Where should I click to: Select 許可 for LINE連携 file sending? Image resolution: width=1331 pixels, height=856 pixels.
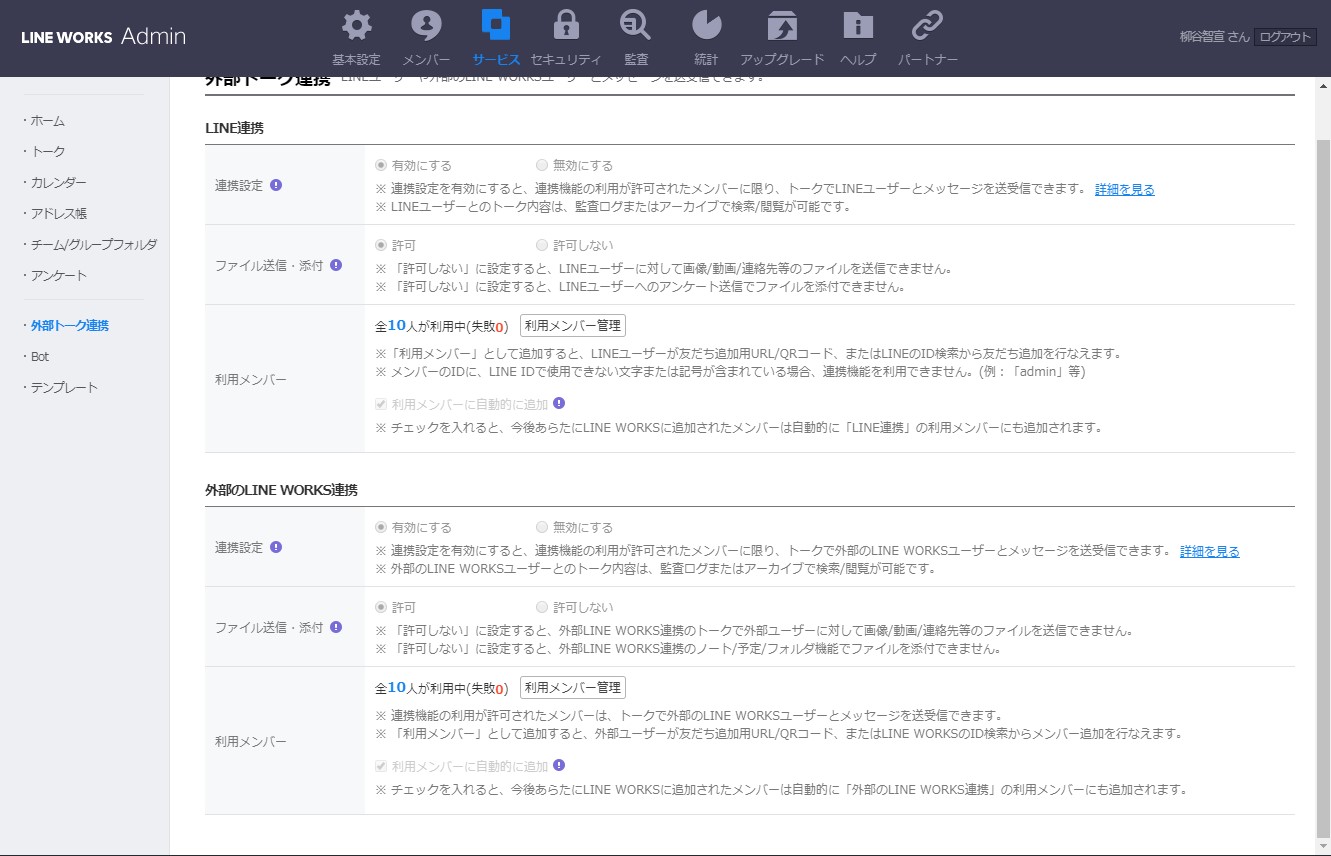pyautogui.click(x=381, y=245)
